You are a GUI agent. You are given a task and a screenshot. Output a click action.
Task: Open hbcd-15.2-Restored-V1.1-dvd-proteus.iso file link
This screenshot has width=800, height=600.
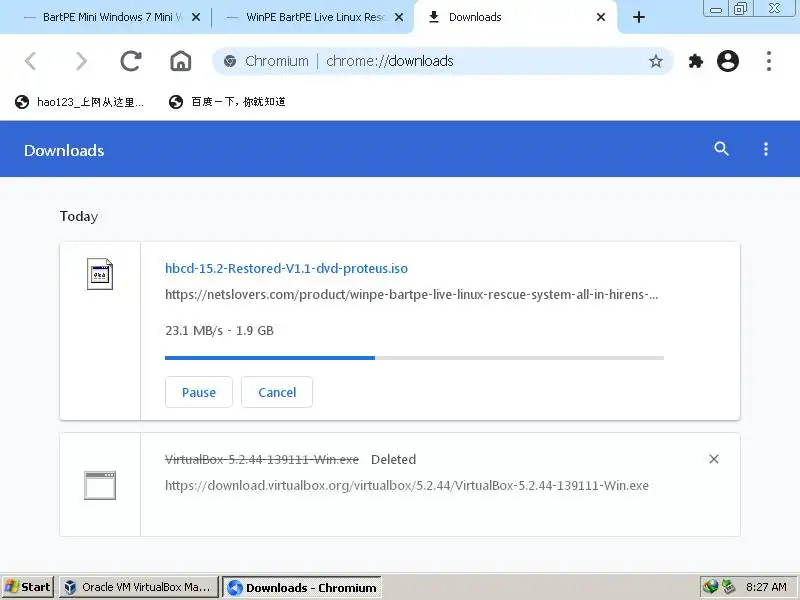click(286, 268)
